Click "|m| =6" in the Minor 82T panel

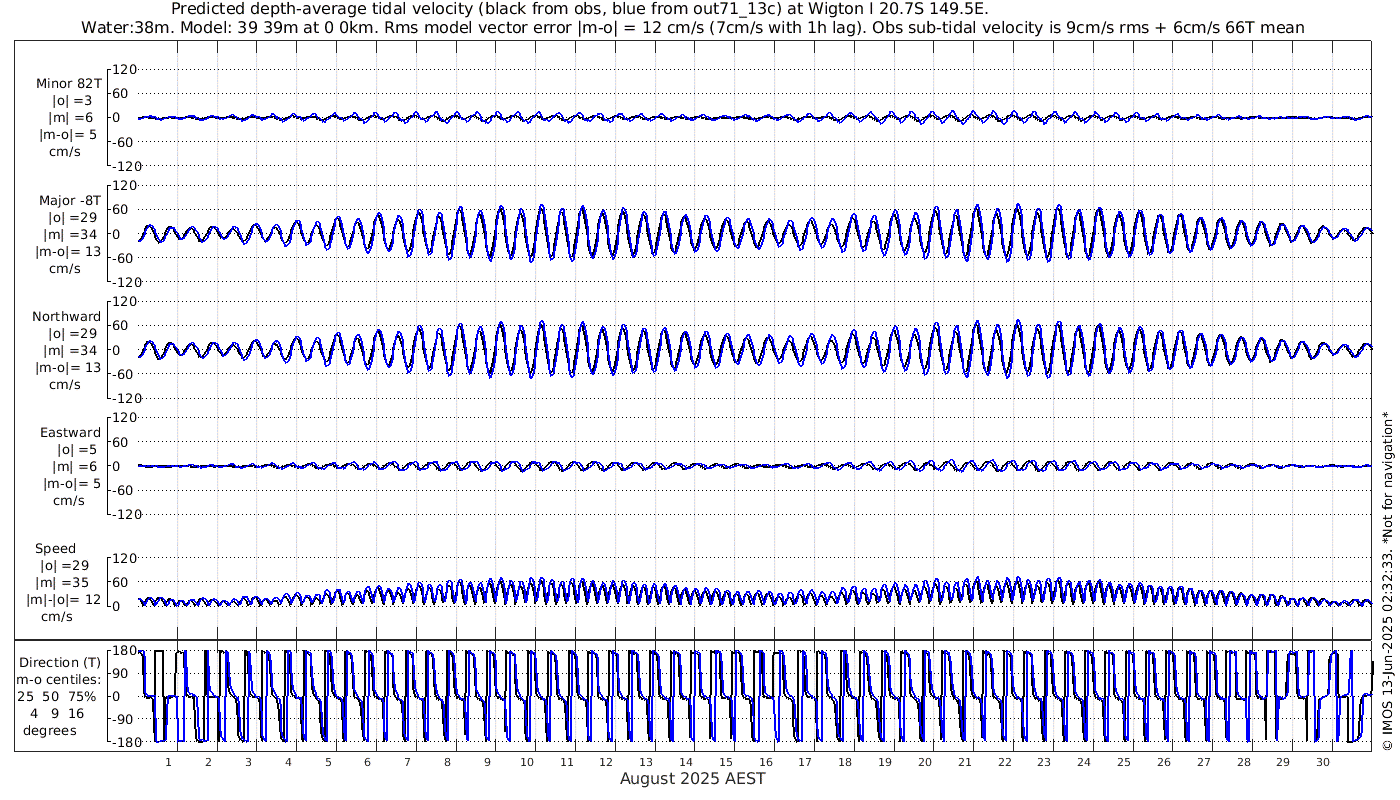click(x=72, y=117)
